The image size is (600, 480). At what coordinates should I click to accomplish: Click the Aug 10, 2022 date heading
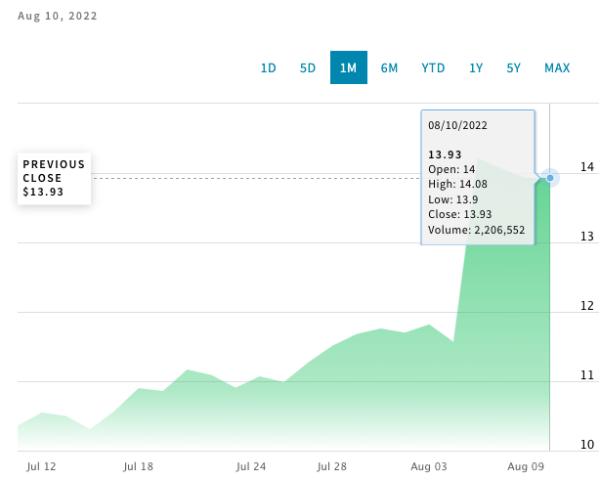[57, 16]
